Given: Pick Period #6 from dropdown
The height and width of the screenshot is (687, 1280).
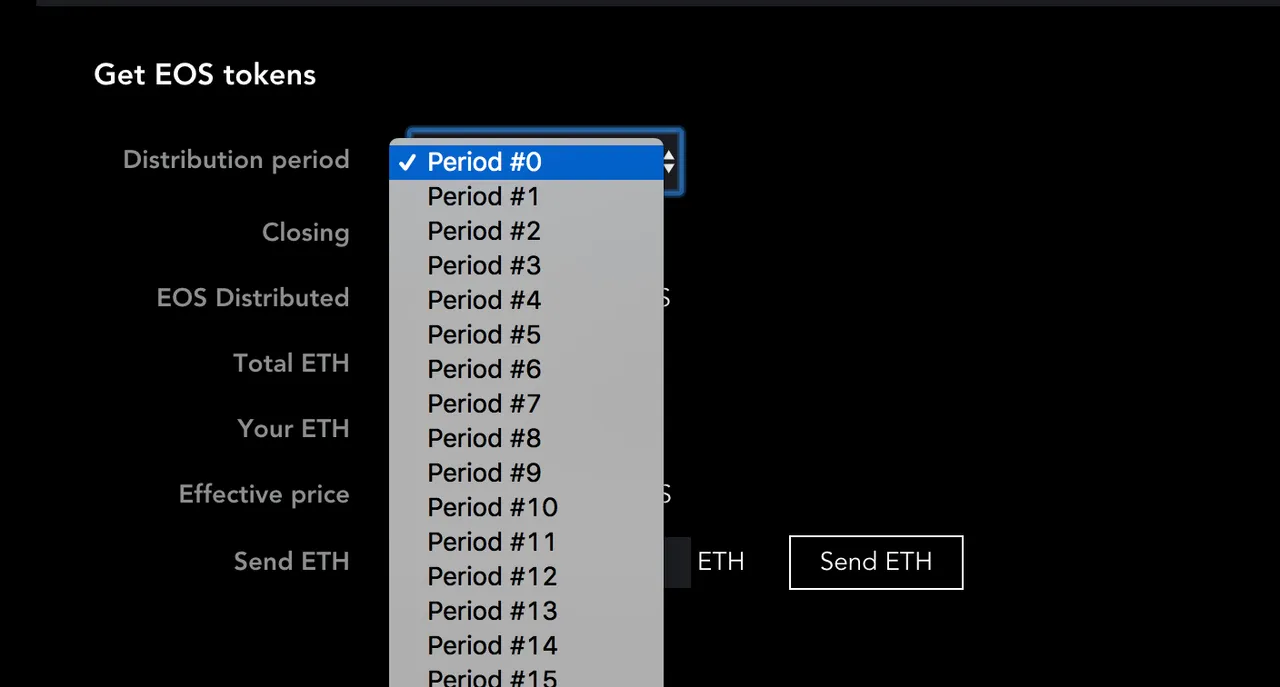Looking at the screenshot, I should tap(484, 369).
